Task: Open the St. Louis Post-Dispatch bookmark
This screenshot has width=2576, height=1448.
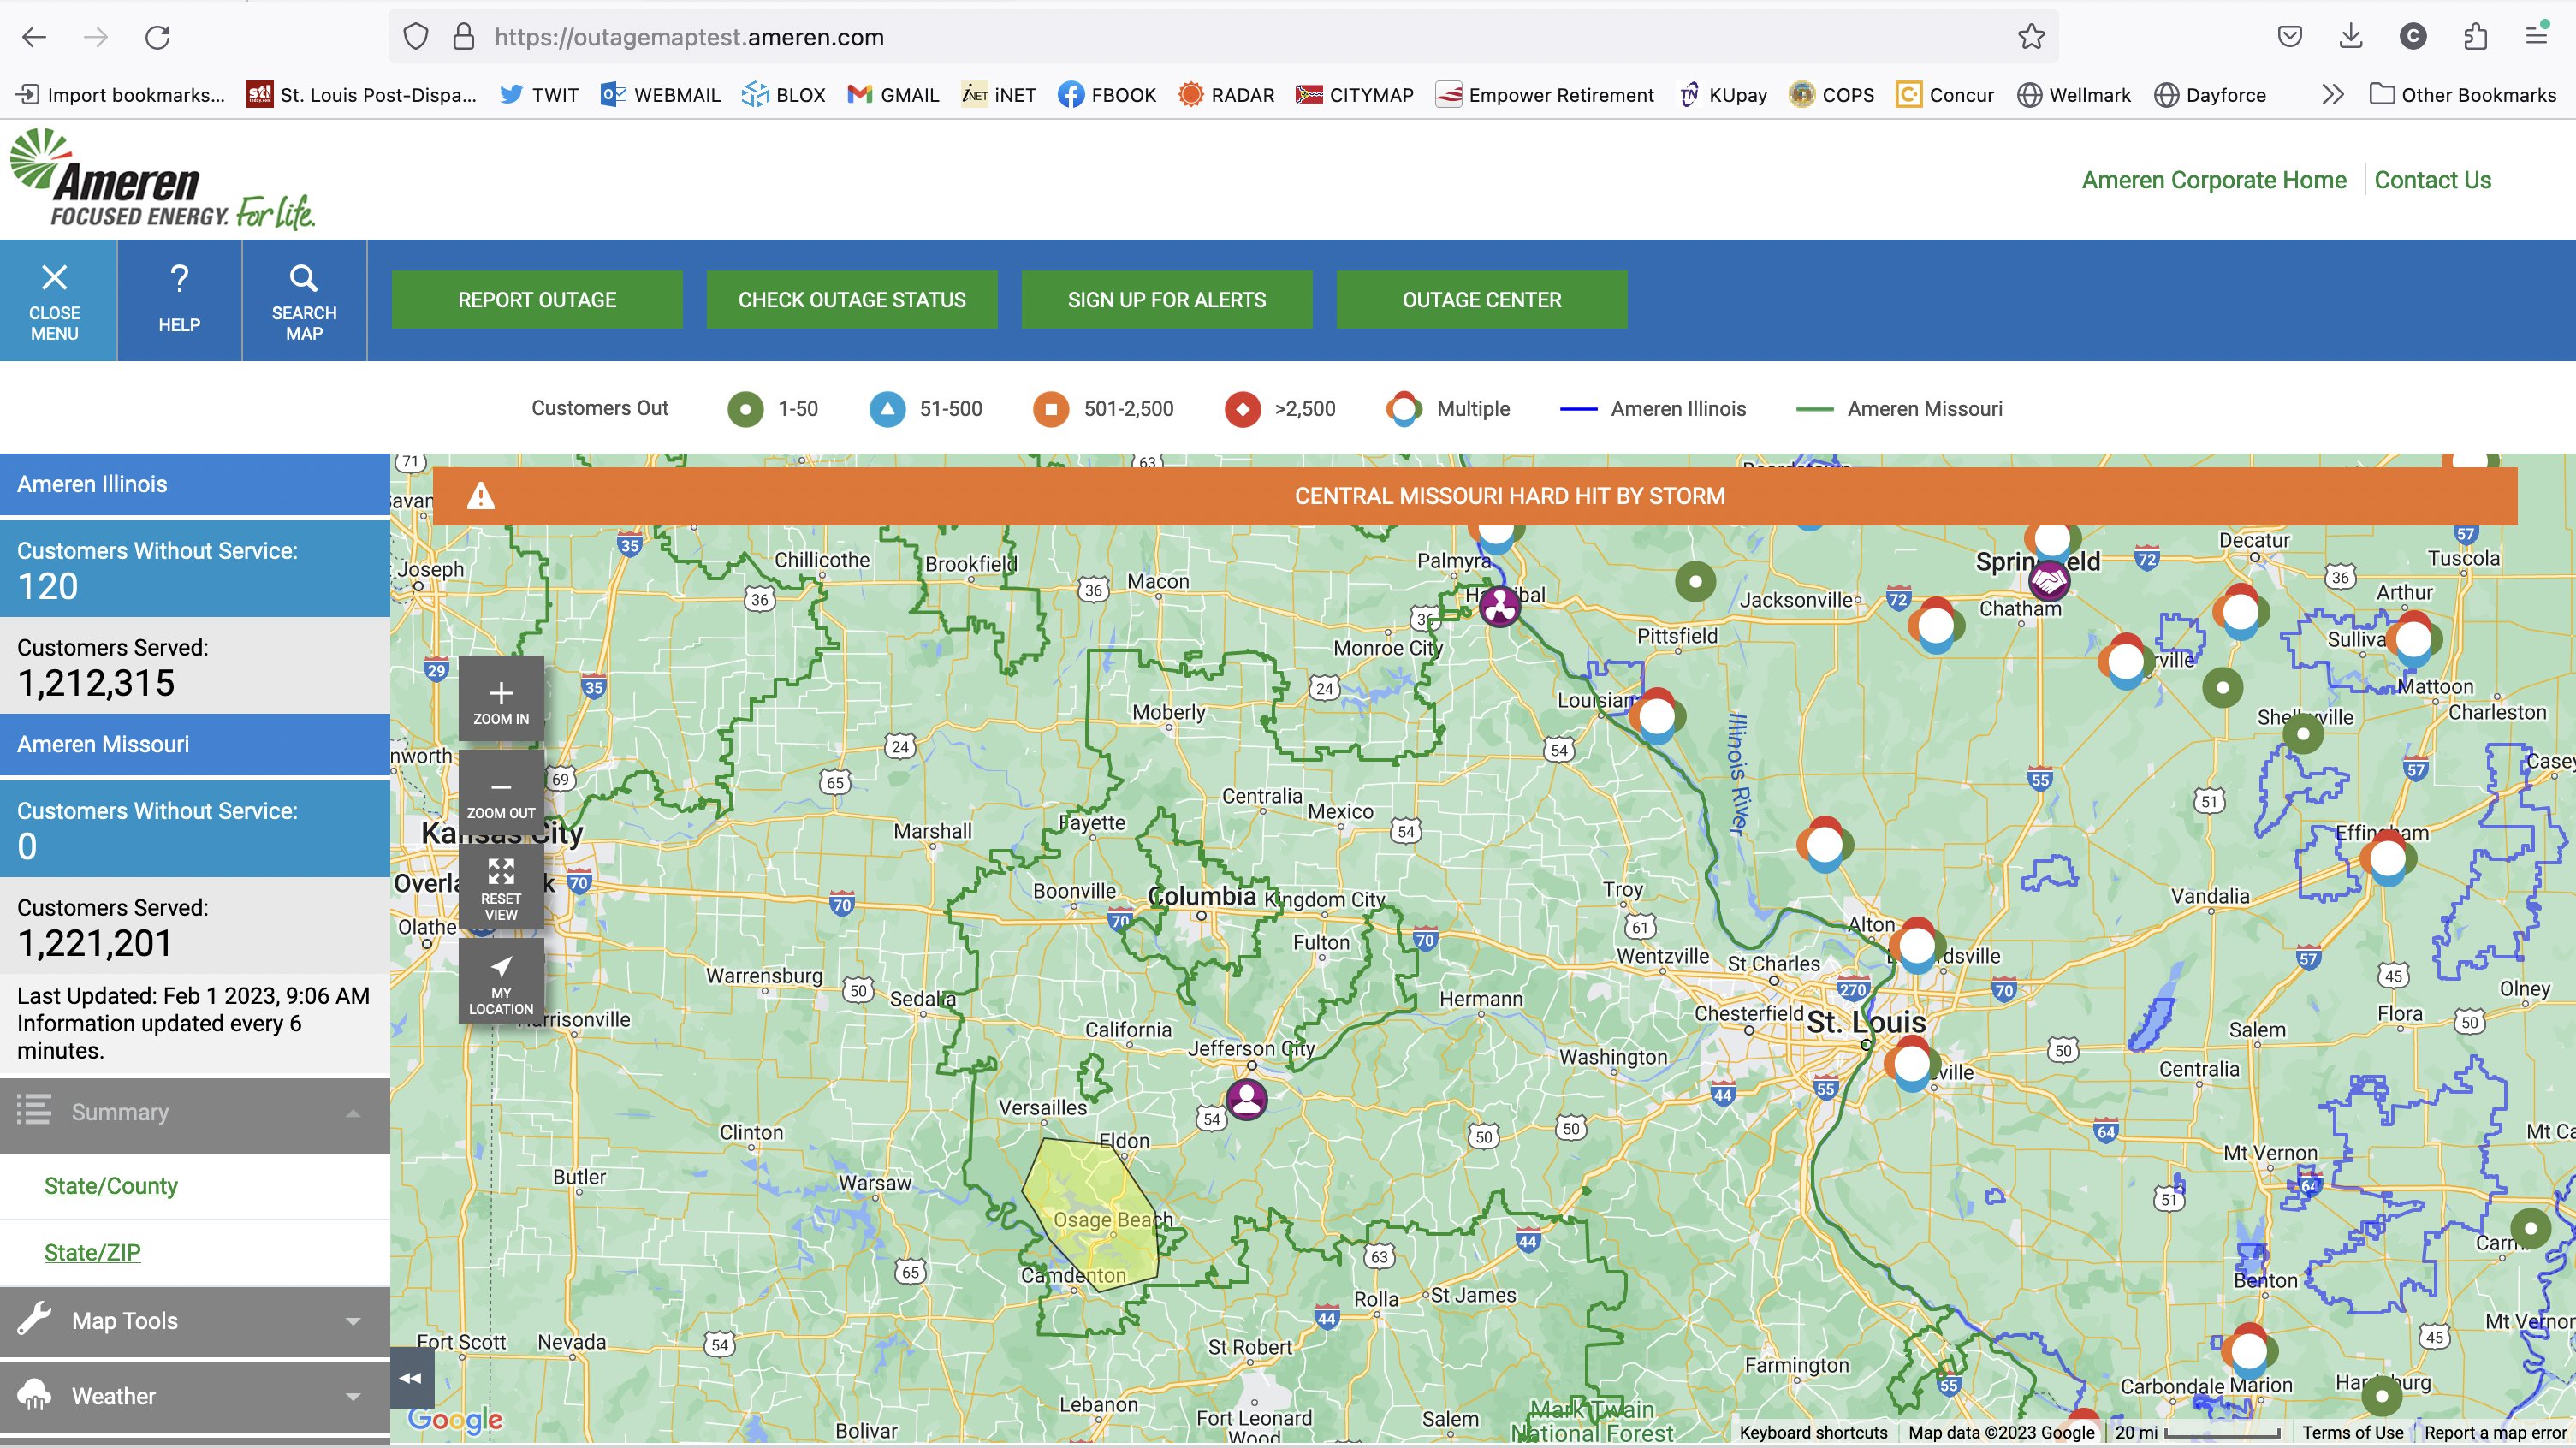Action: (362, 95)
